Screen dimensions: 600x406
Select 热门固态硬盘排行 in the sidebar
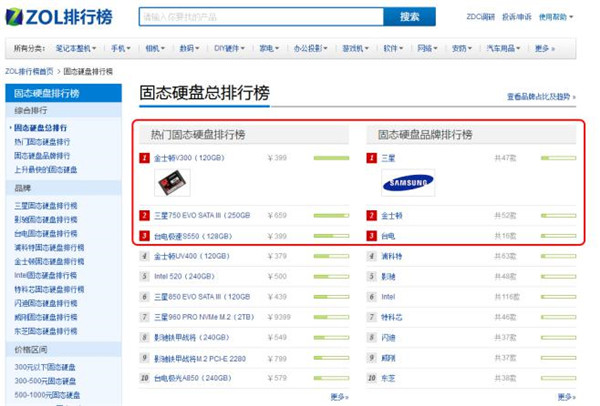42,142
